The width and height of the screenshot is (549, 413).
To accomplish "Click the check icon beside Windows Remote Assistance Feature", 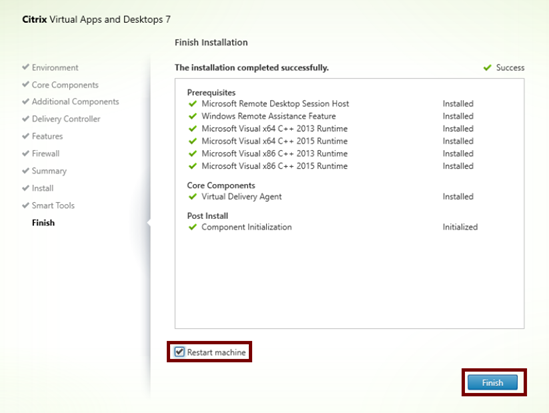I will click(193, 116).
